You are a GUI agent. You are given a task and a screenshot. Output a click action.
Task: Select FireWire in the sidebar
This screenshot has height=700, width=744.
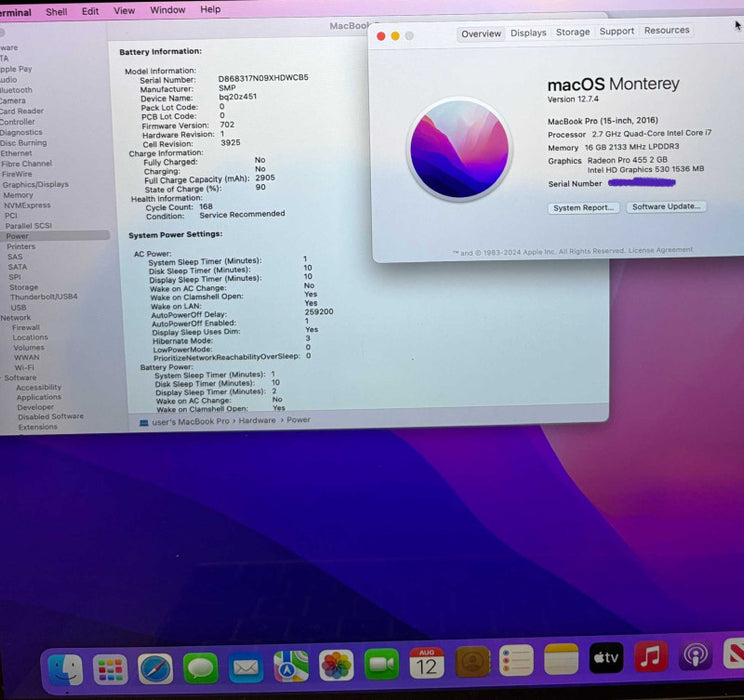(17, 174)
